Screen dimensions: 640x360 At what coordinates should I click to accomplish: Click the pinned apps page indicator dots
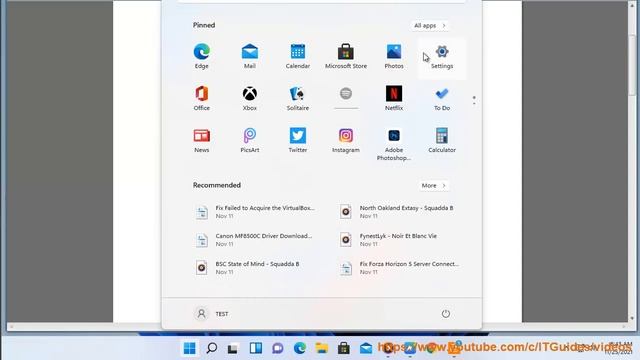click(474, 100)
